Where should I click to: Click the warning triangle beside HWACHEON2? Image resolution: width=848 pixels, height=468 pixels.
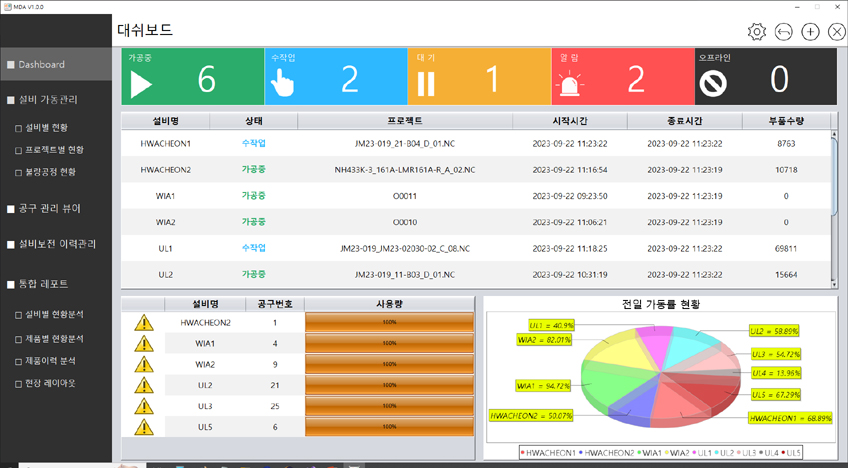click(x=145, y=323)
